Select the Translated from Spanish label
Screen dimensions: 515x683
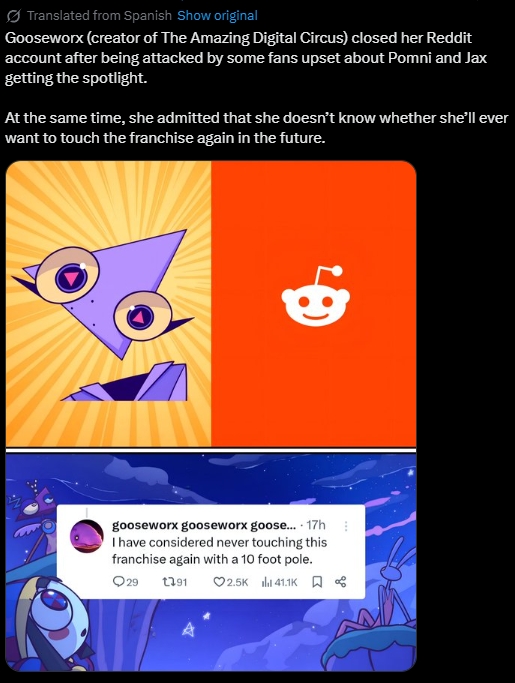click(99, 16)
